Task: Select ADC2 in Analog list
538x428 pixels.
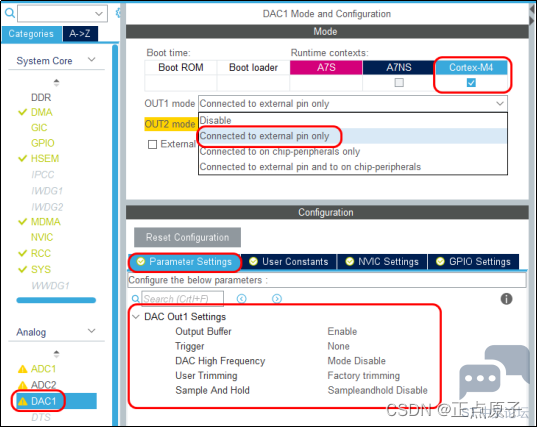Action: (x=43, y=385)
